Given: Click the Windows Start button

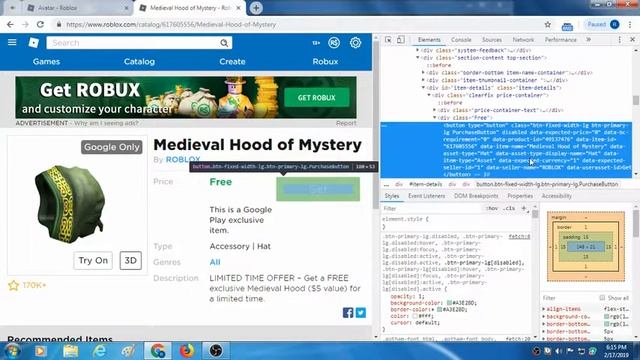Looking at the screenshot, I should click(12, 351).
